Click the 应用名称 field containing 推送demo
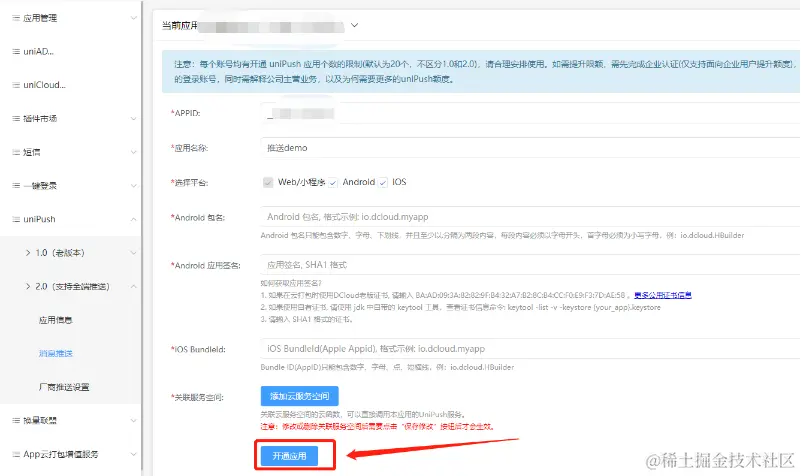Viewport: 801px width, 476px height. 530,148
